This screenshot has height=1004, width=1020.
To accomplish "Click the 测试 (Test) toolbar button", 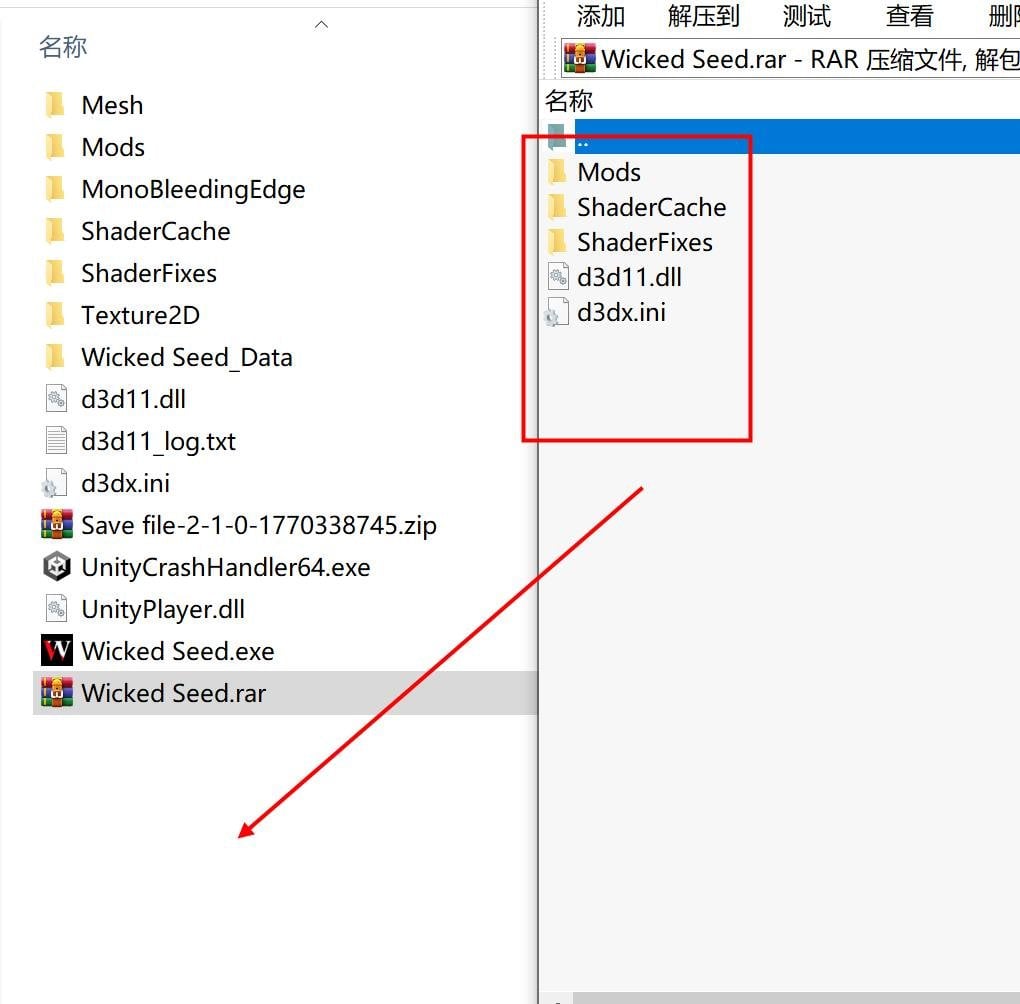I will pyautogui.click(x=807, y=16).
